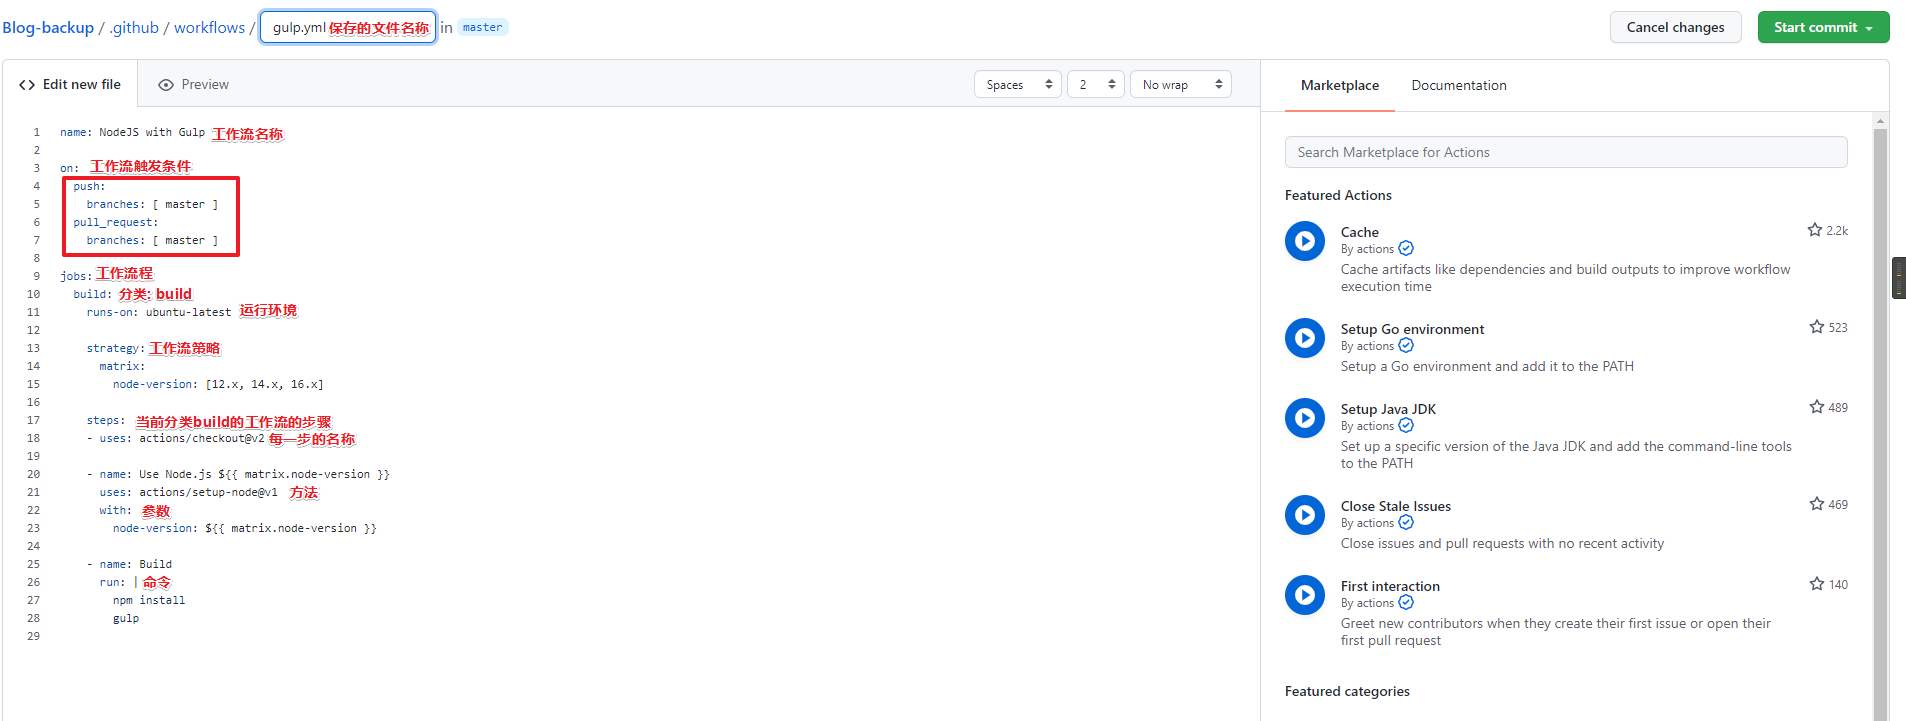Click the 'Featured categories' heading
This screenshot has height=721, width=1906.
pos(1347,691)
